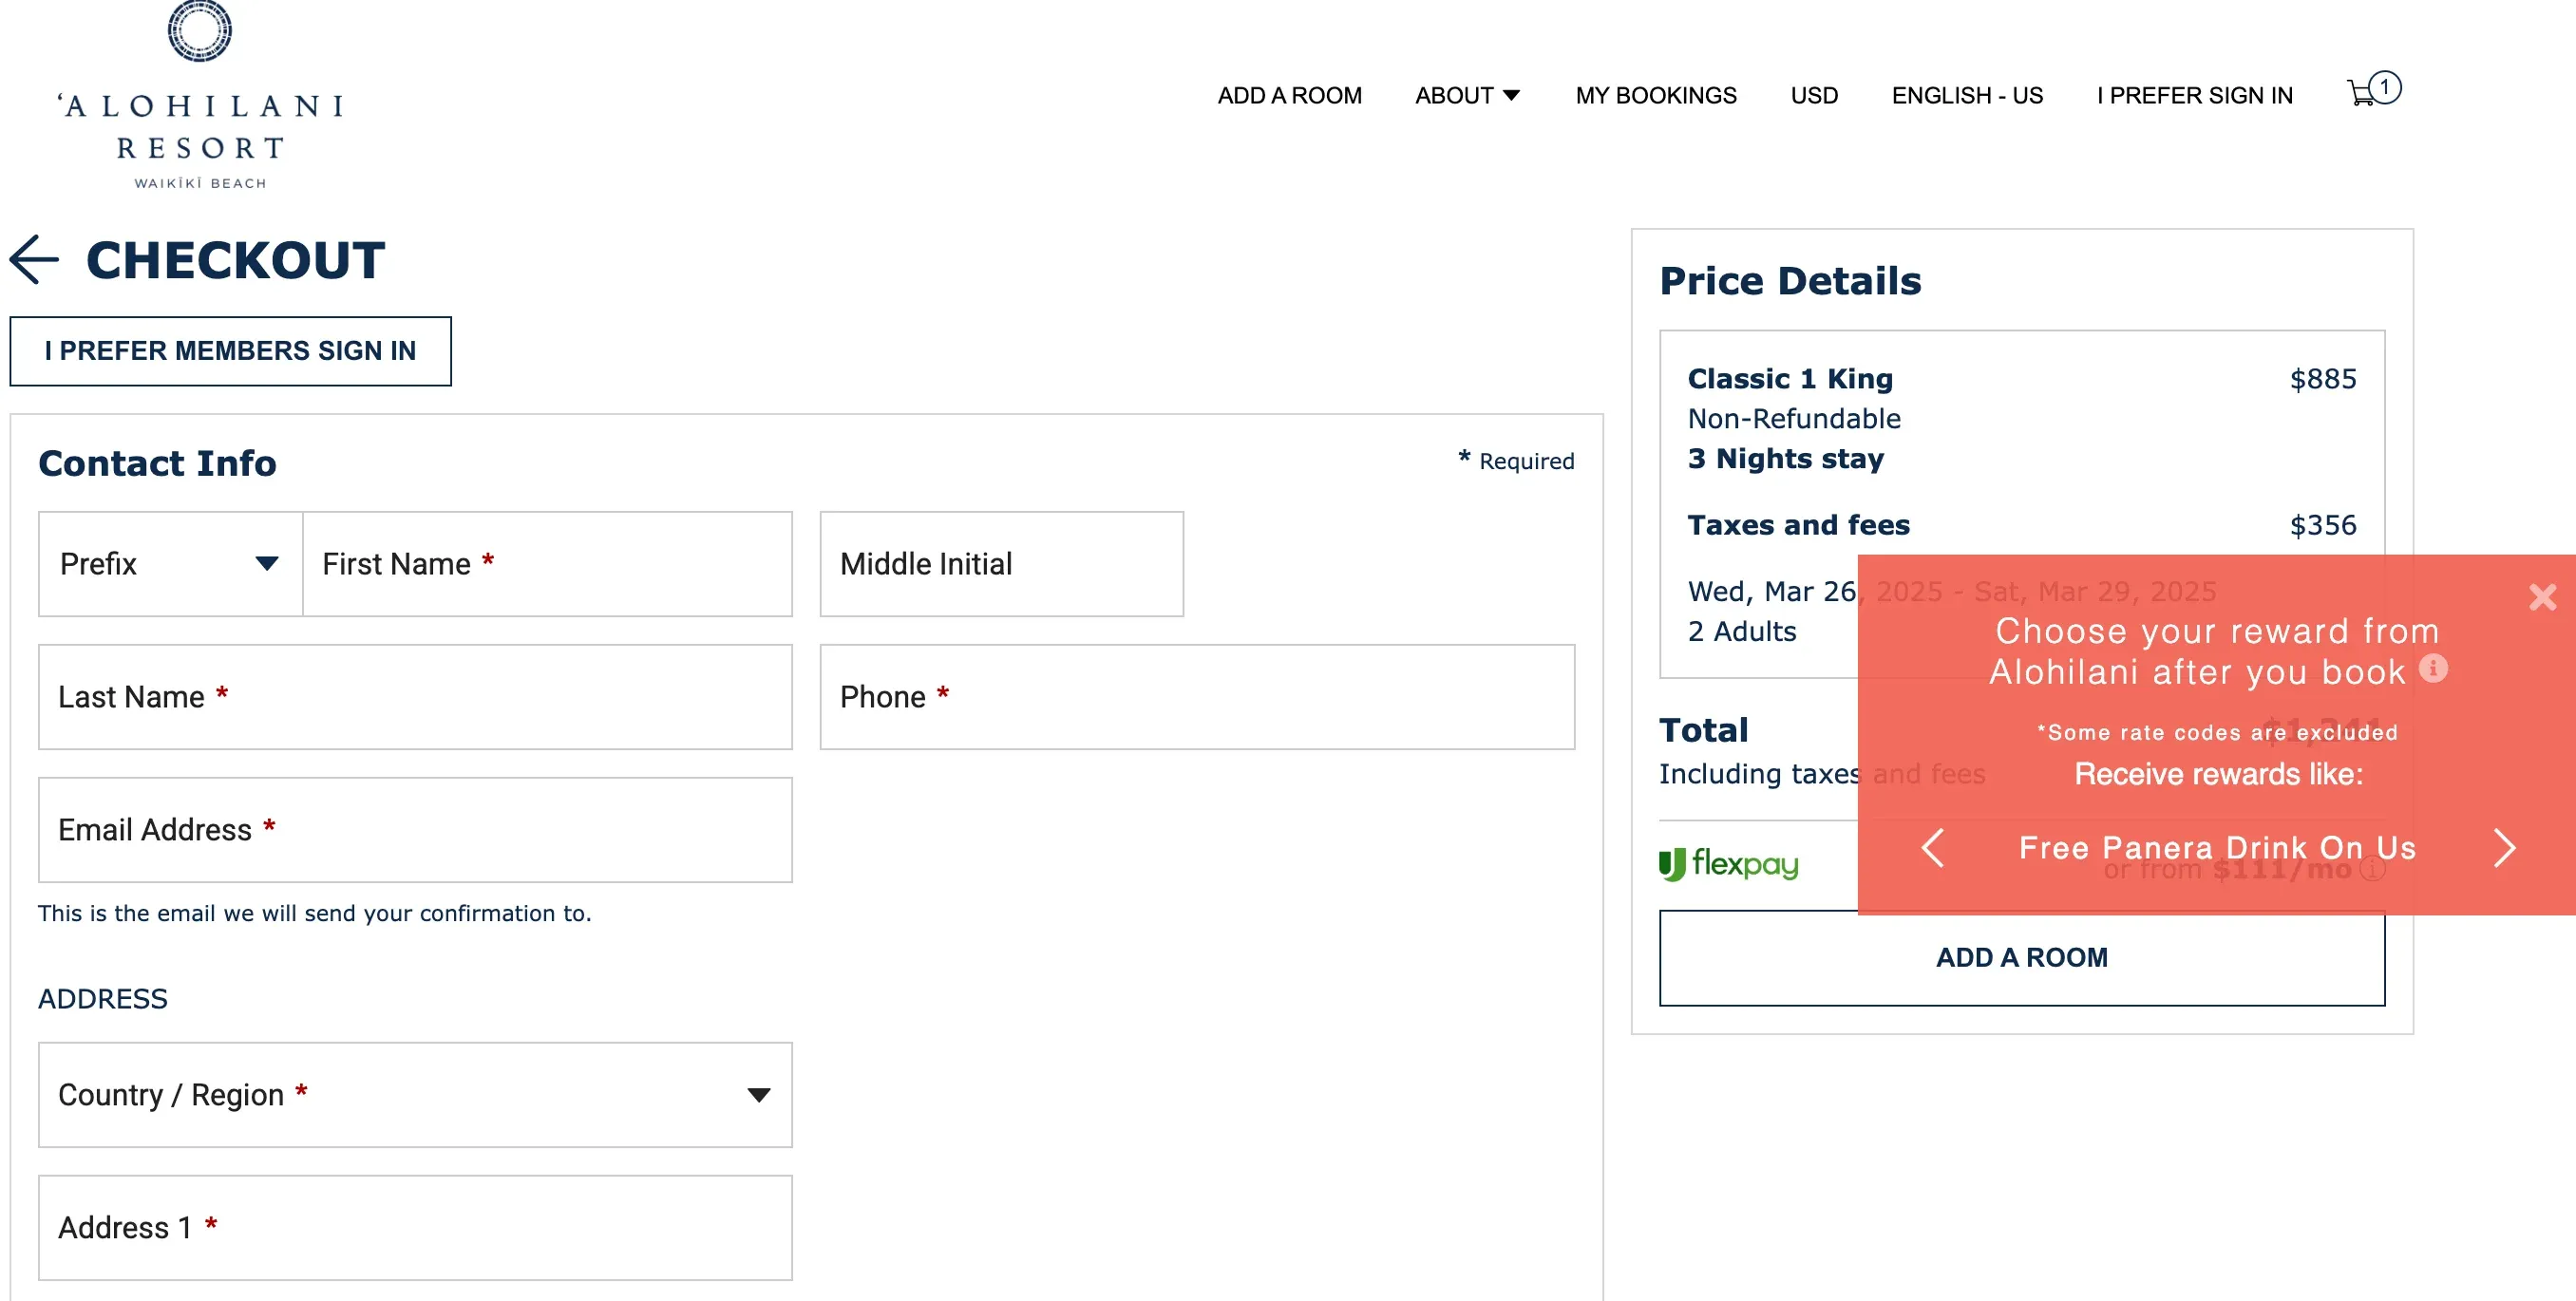Go to My Bookings
This screenshot has height=1301, width=2576.
point(1656,96)
